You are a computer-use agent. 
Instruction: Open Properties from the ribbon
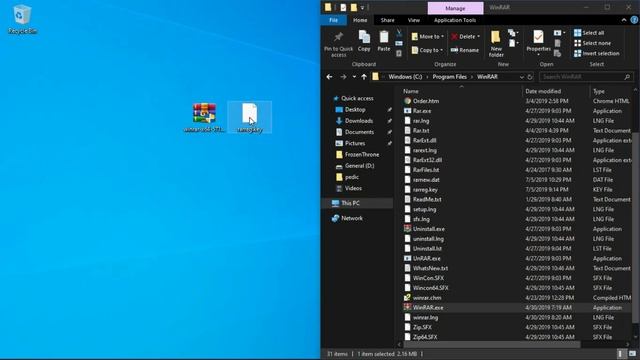[x=538, y=42]
